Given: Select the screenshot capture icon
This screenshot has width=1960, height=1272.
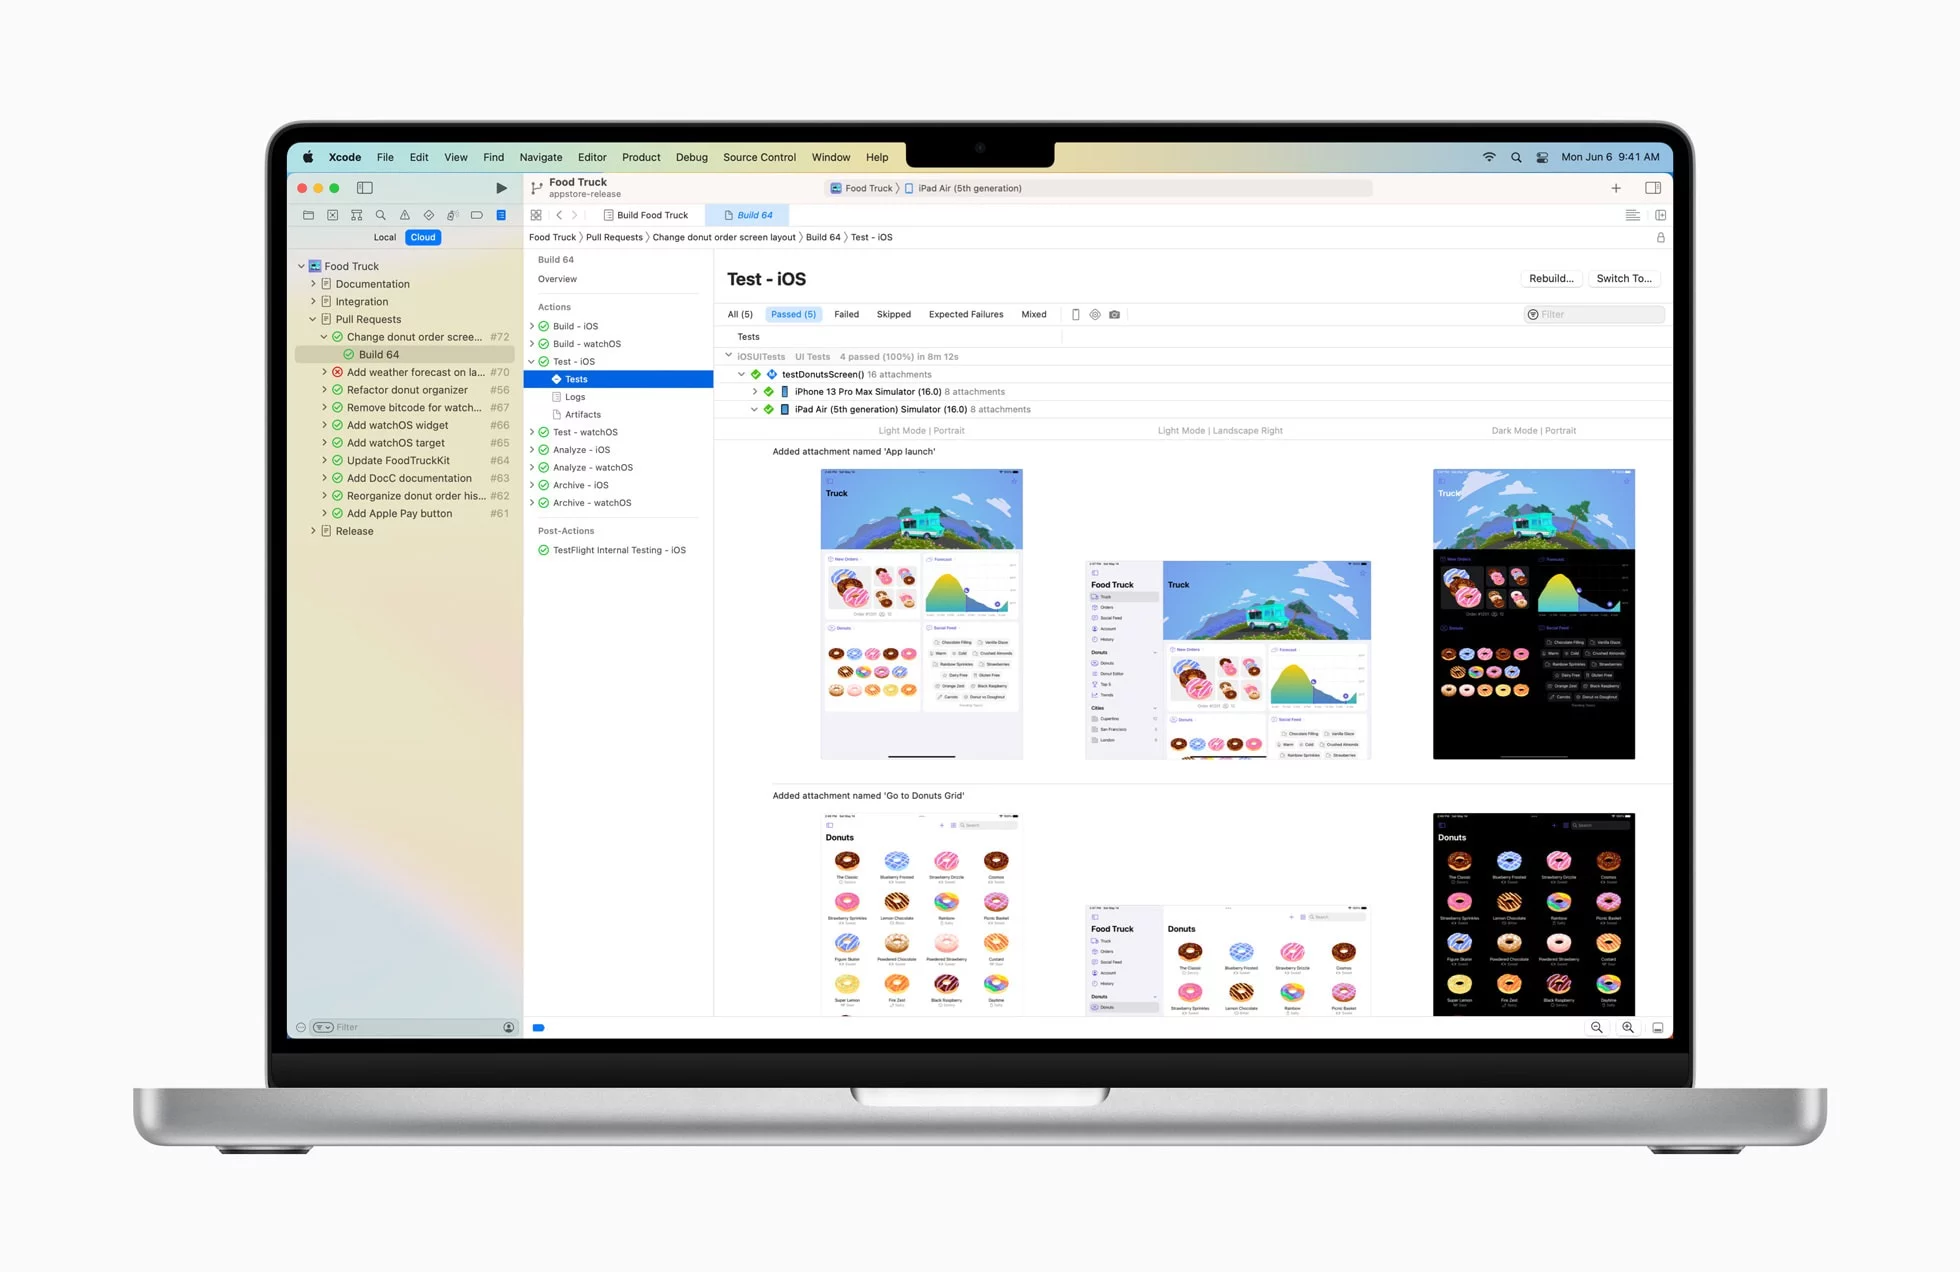Looking at the screenshot, I should click(1116, 314).
